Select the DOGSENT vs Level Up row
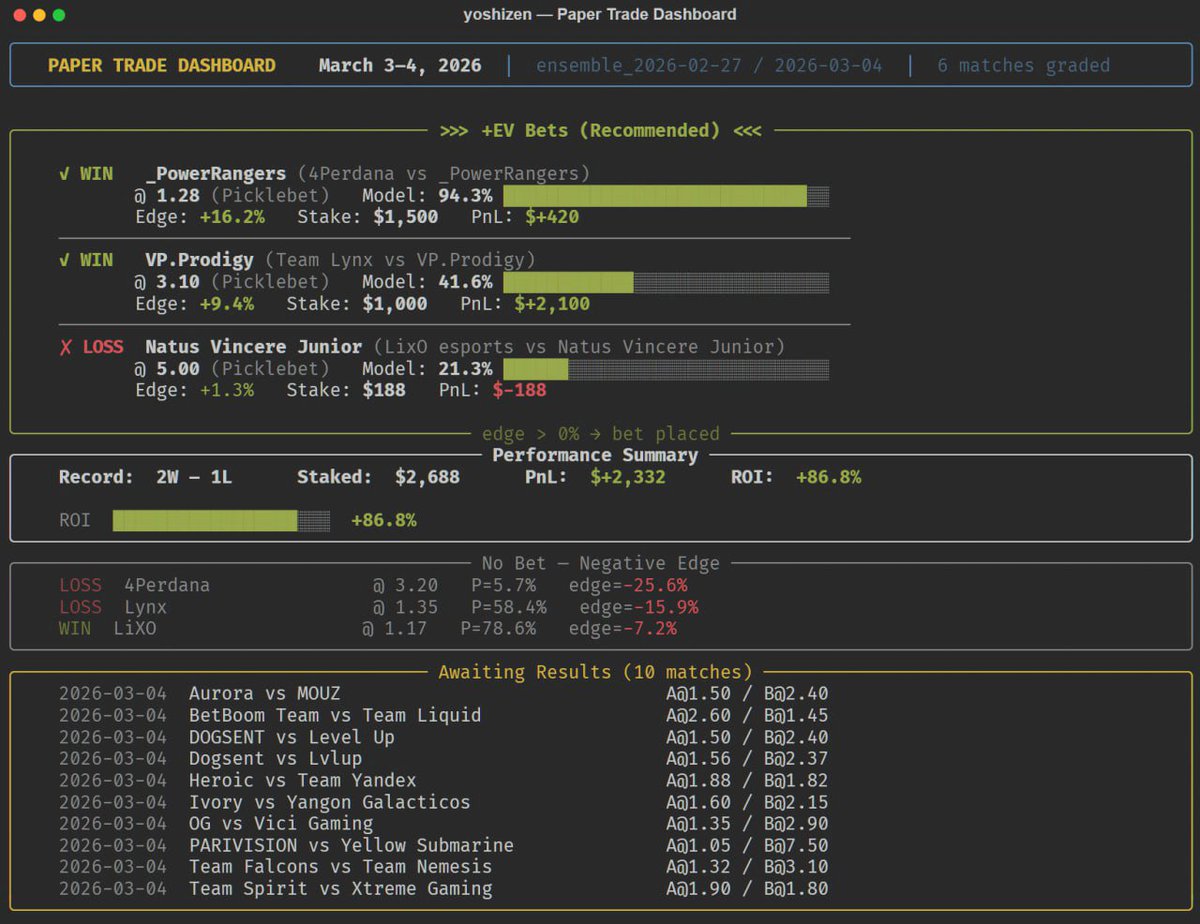 pos(443,737)
